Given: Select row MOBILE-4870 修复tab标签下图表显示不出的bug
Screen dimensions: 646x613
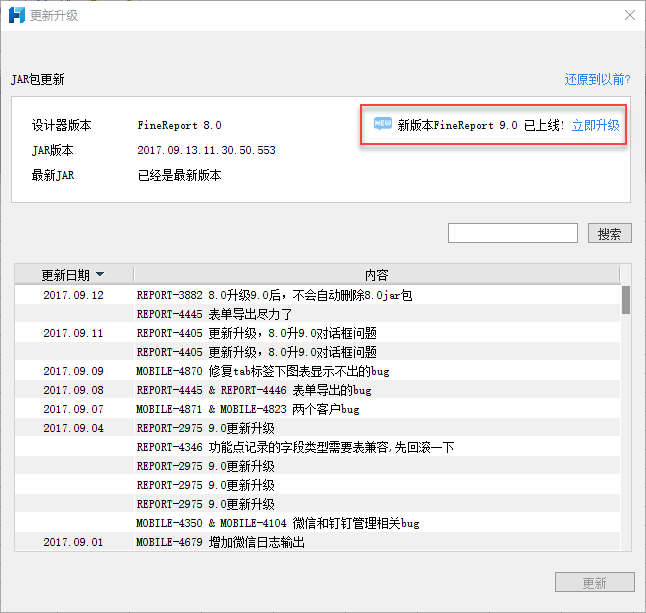Looking at the screenshot, I should coord(317,371).
